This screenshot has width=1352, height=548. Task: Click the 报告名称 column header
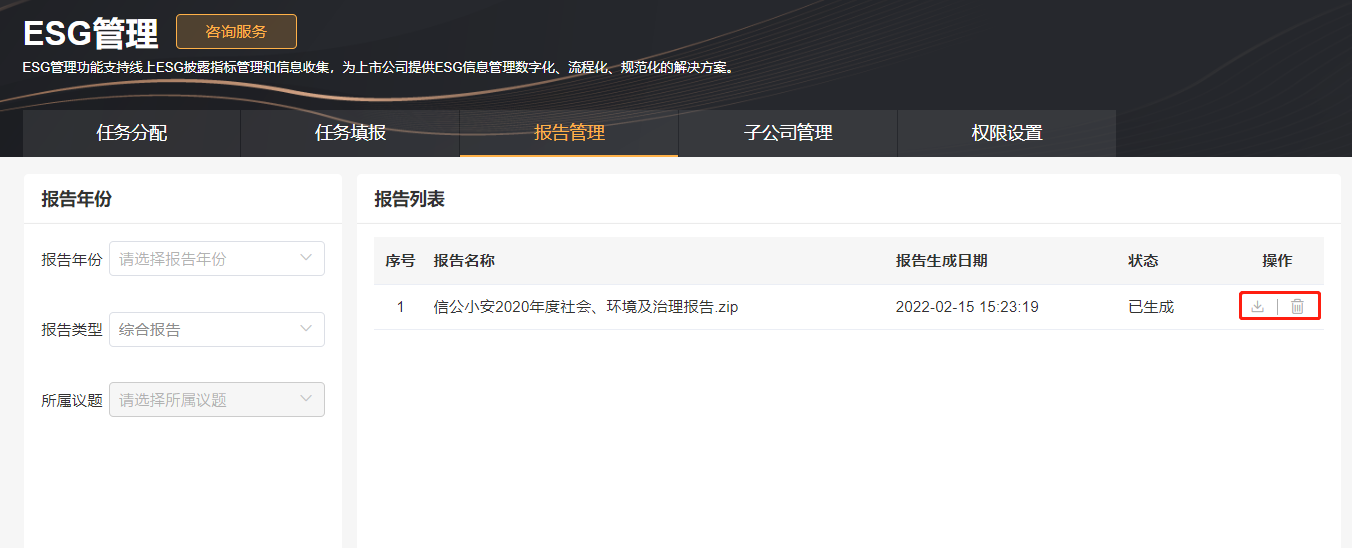464,261
